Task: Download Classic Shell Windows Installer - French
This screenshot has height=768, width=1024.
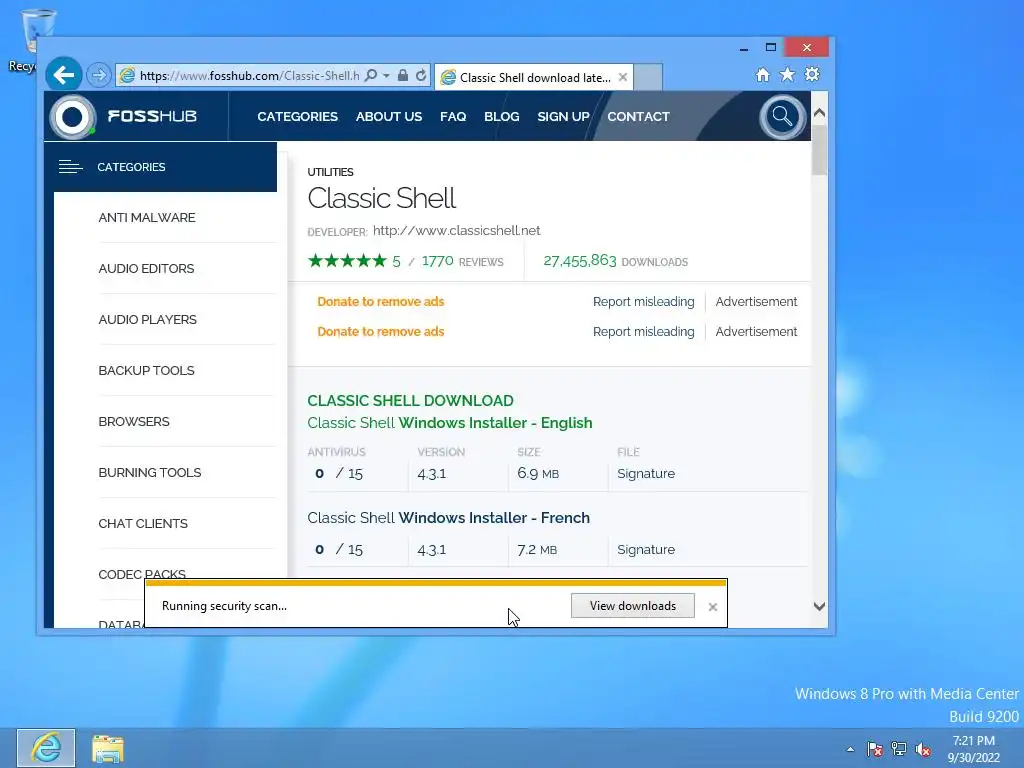Action: (448, 518)
